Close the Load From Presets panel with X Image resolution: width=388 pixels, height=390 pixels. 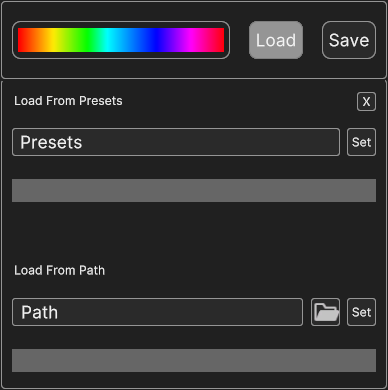pos(366,102)
